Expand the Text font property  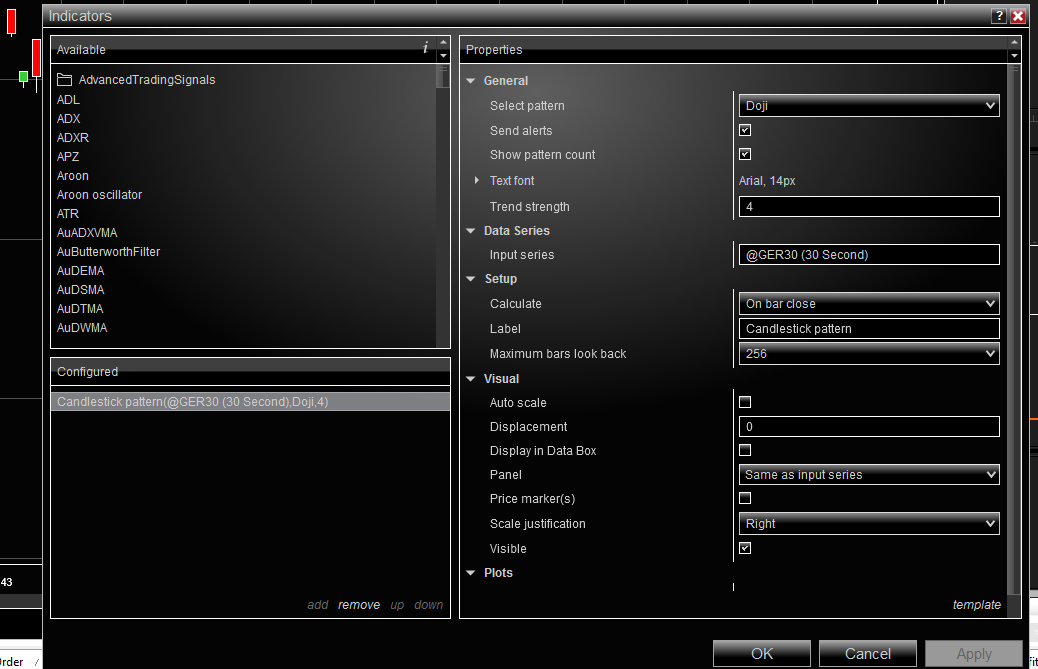tap(477, 180)
